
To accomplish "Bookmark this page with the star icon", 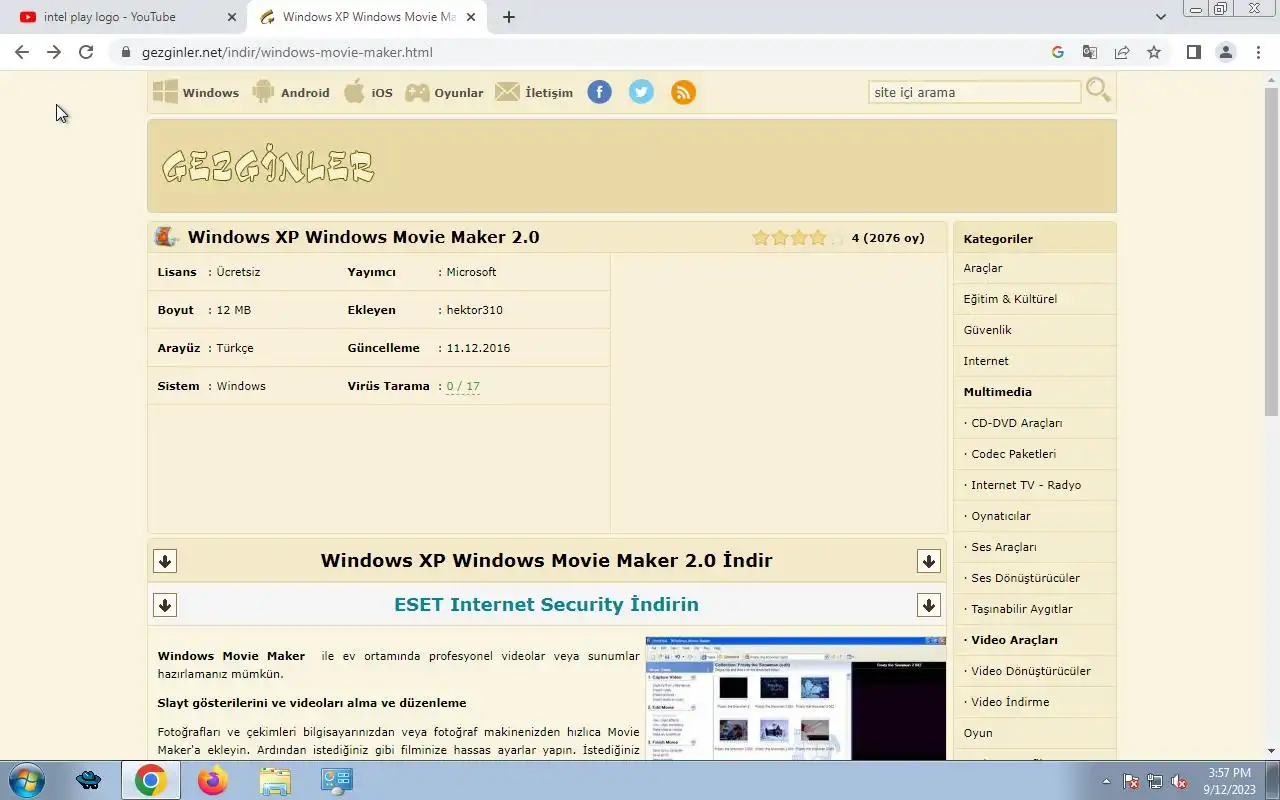I will coord(1154,52).
